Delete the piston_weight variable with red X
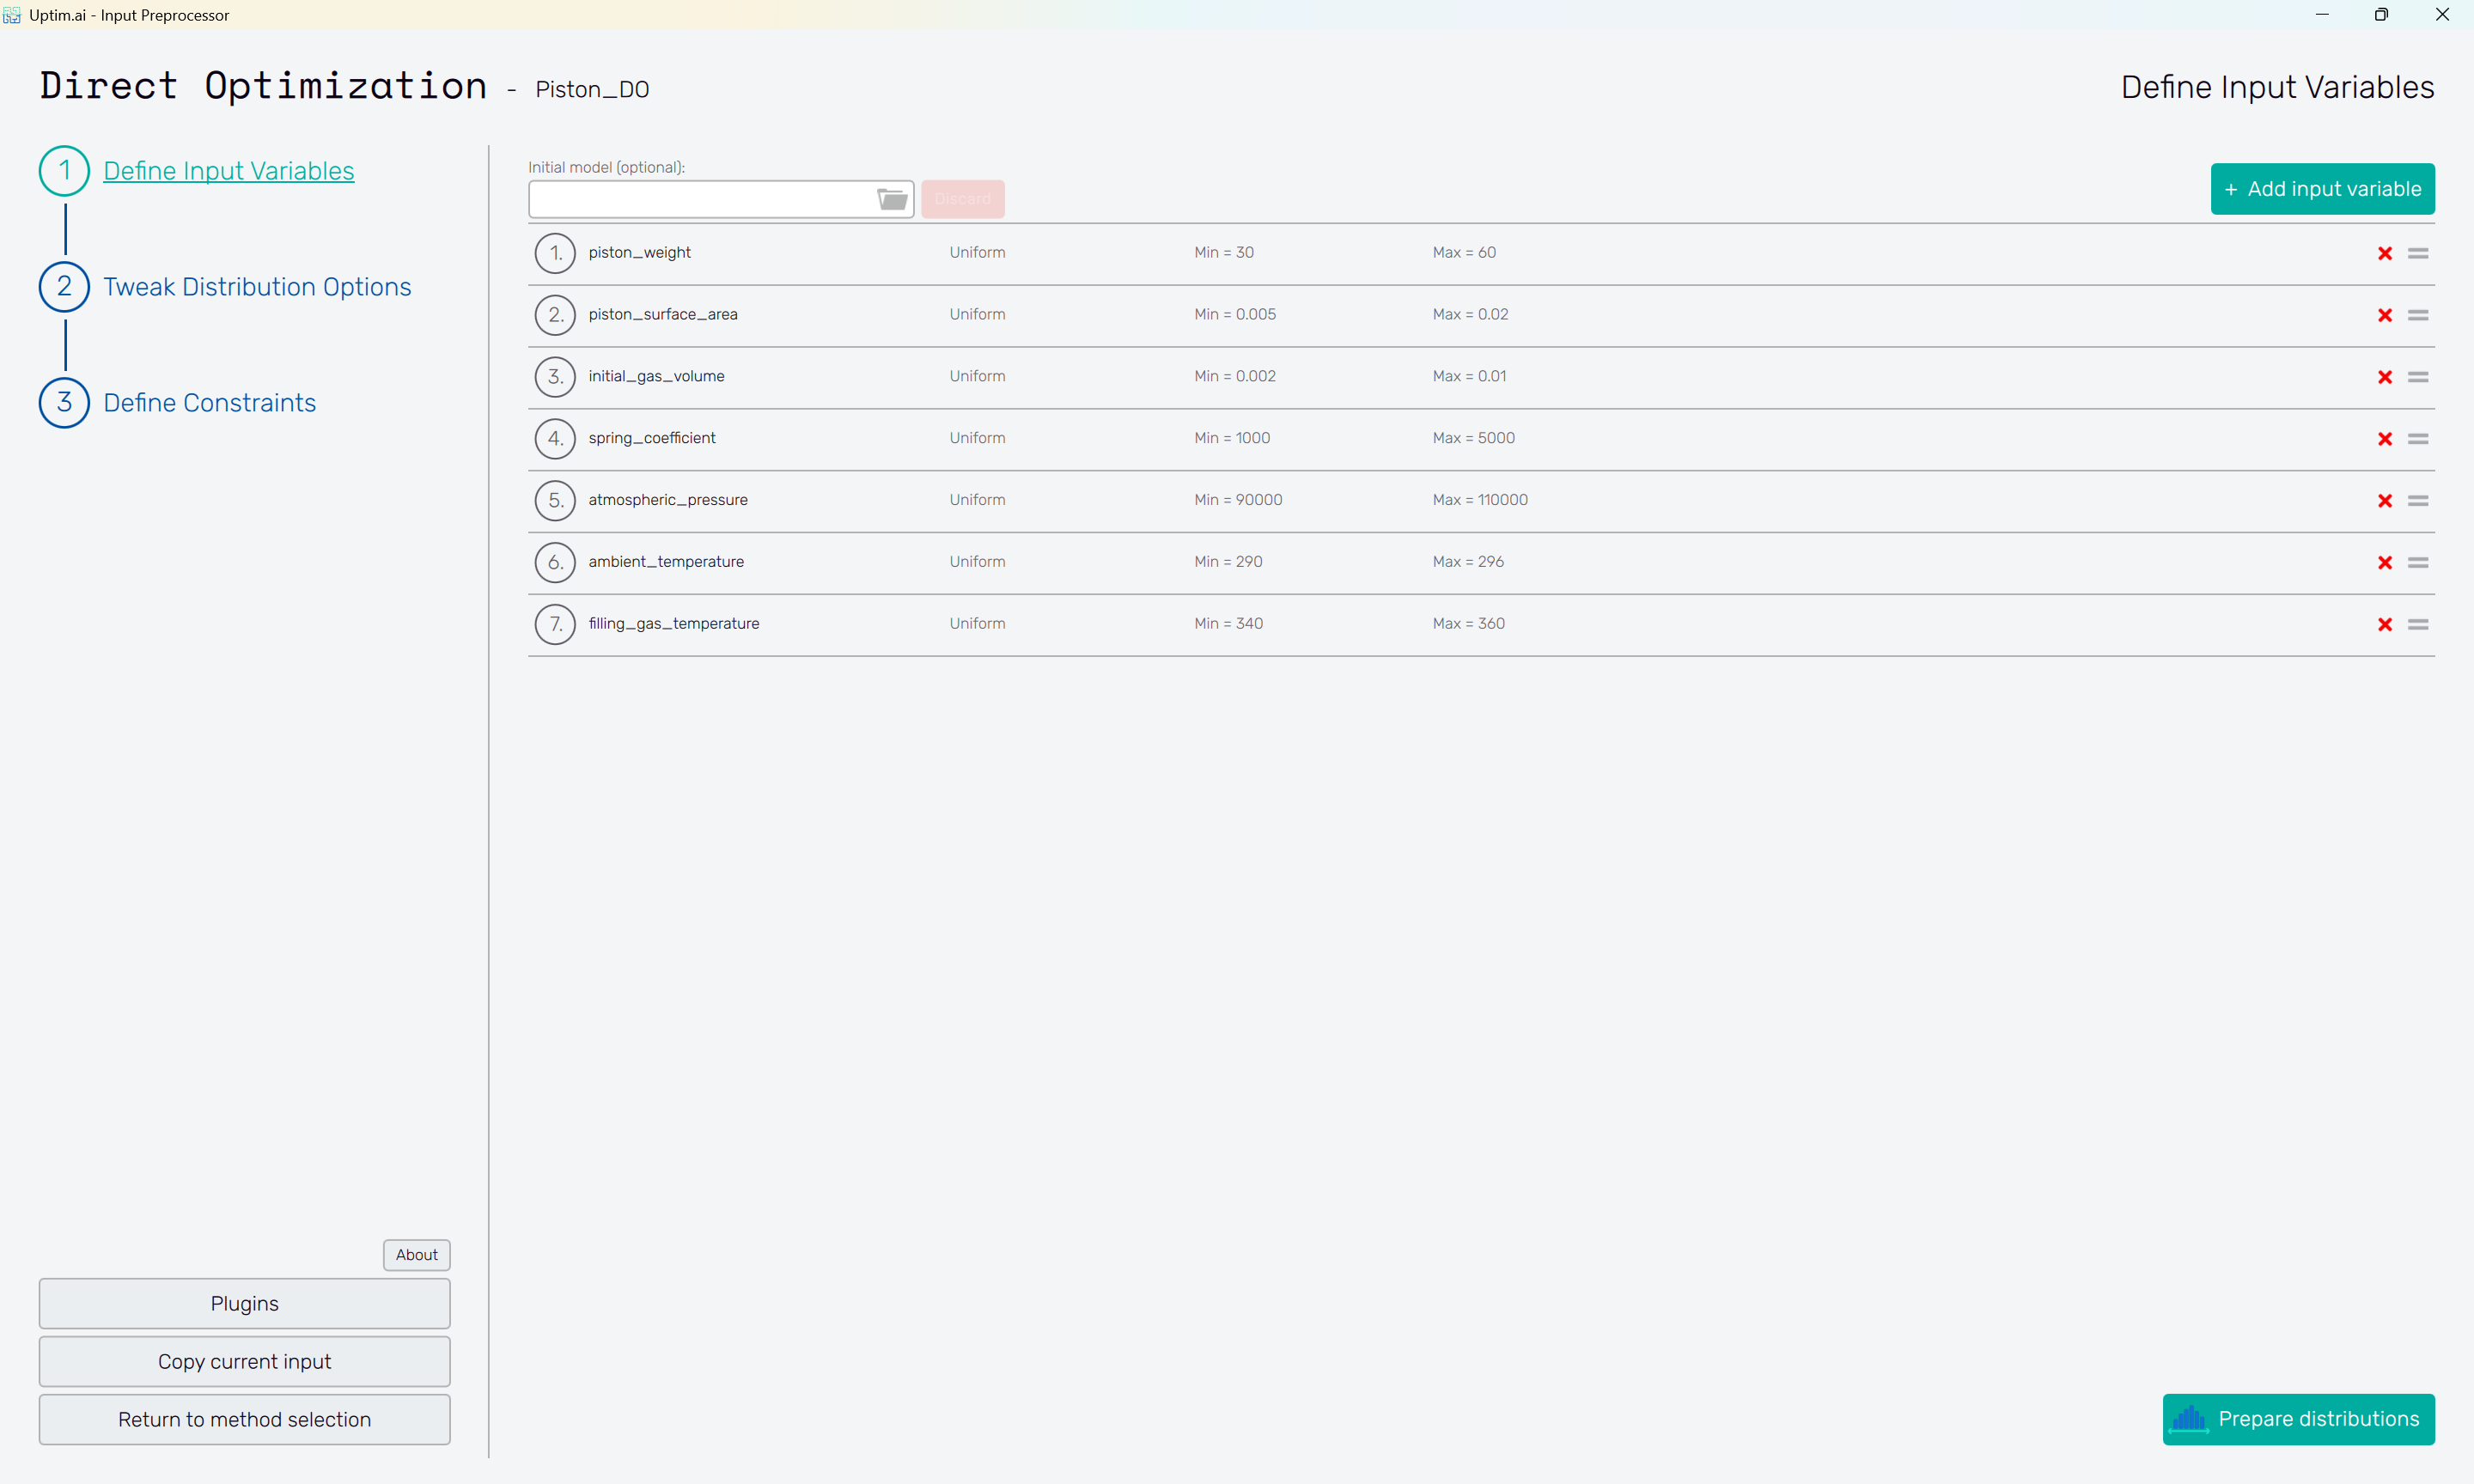This screenshot has height=1484, width=2474. pos(2385,253)
